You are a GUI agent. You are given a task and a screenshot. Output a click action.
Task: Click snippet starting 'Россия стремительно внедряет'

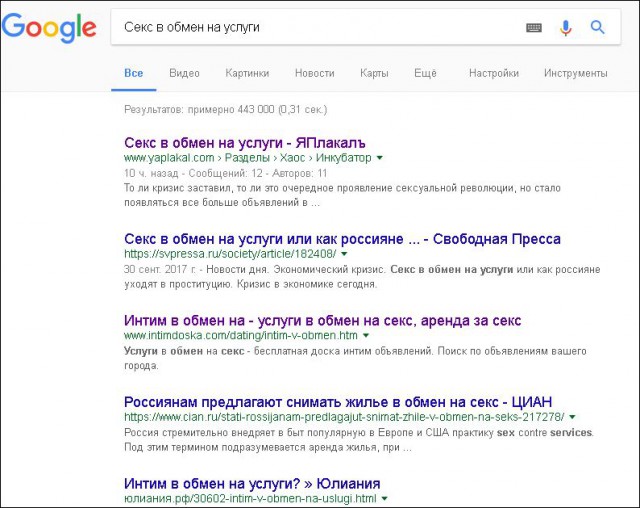(x=358, y=440)
